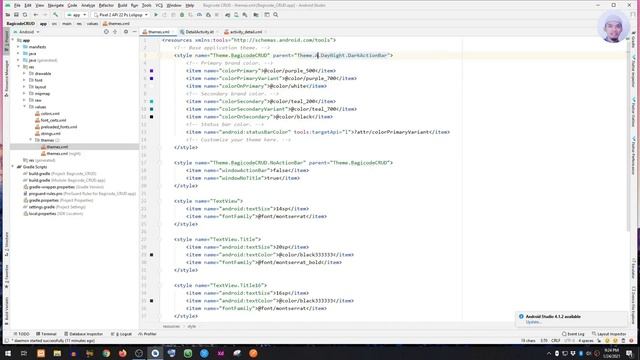
Task: Open Chrome from the Windows taskbar
Action: coord(106,353)
